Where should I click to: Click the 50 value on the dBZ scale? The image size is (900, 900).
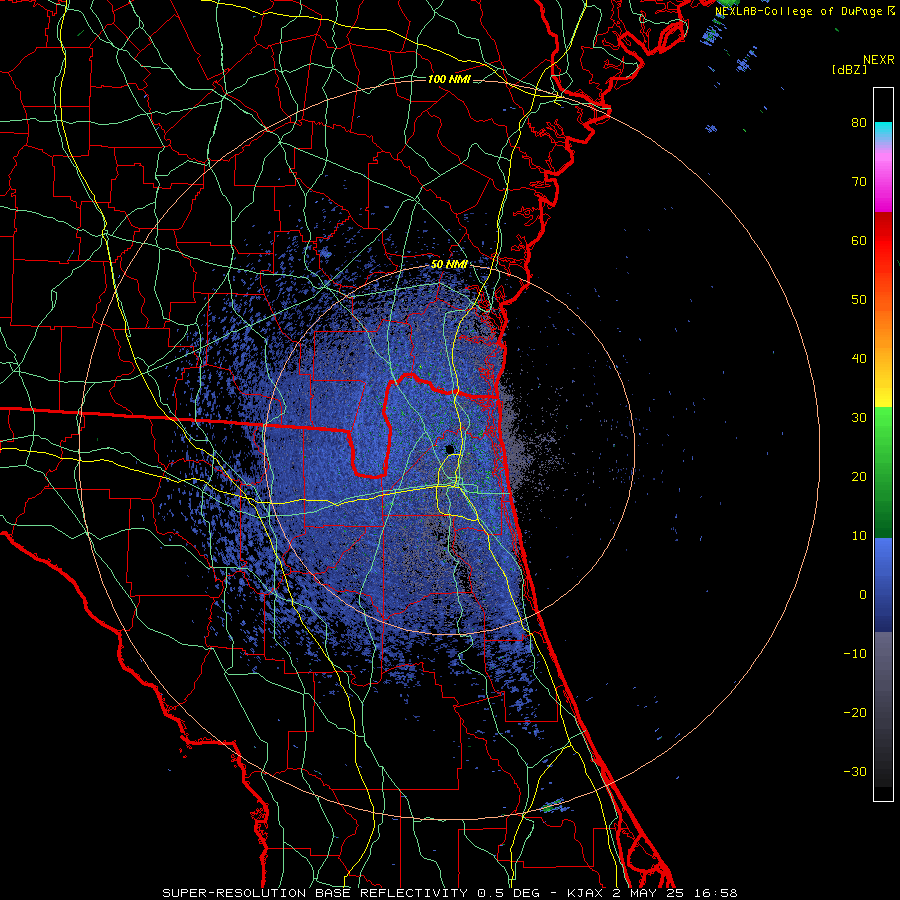[x=859, y=300]
